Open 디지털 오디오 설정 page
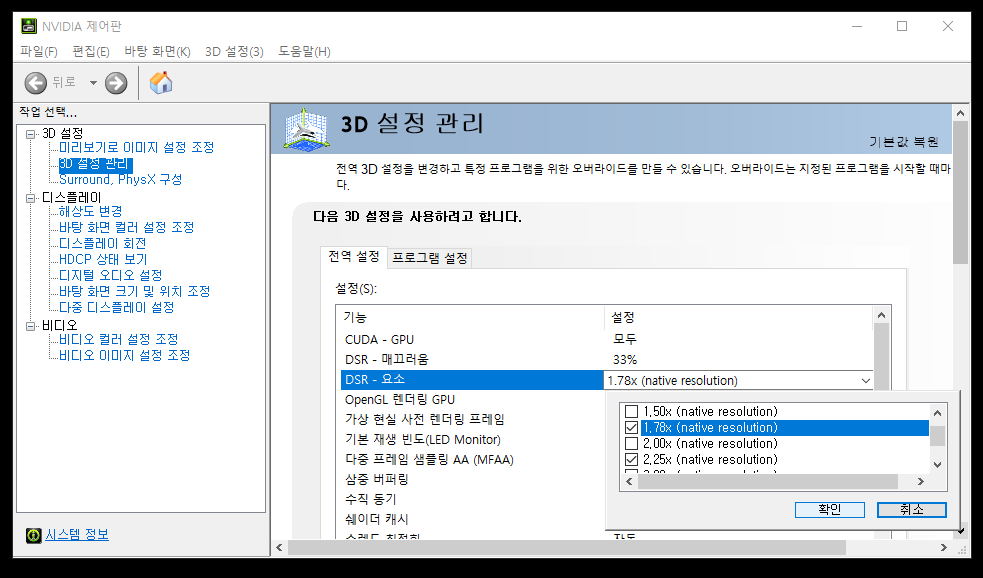Viewport: 983px width, 578px height. click(110, 275)
